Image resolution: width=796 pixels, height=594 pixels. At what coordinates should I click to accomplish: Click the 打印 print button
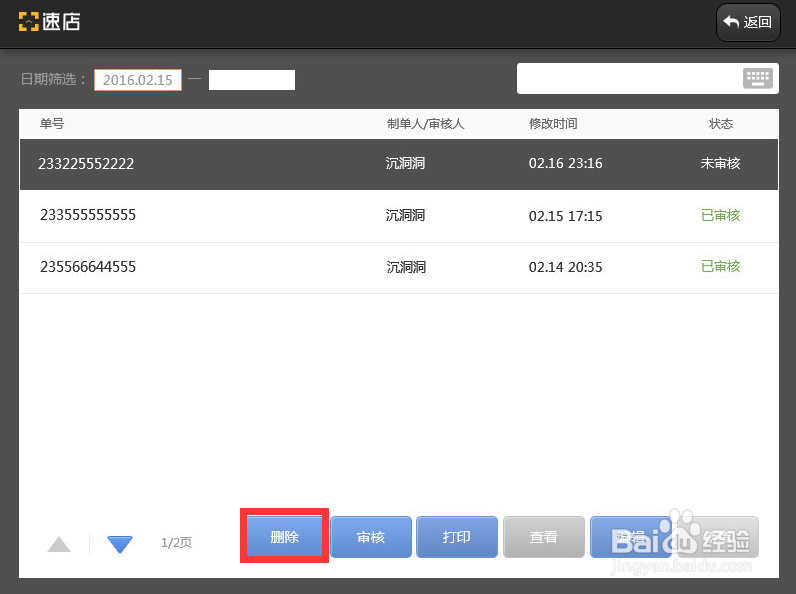(457, 537)
